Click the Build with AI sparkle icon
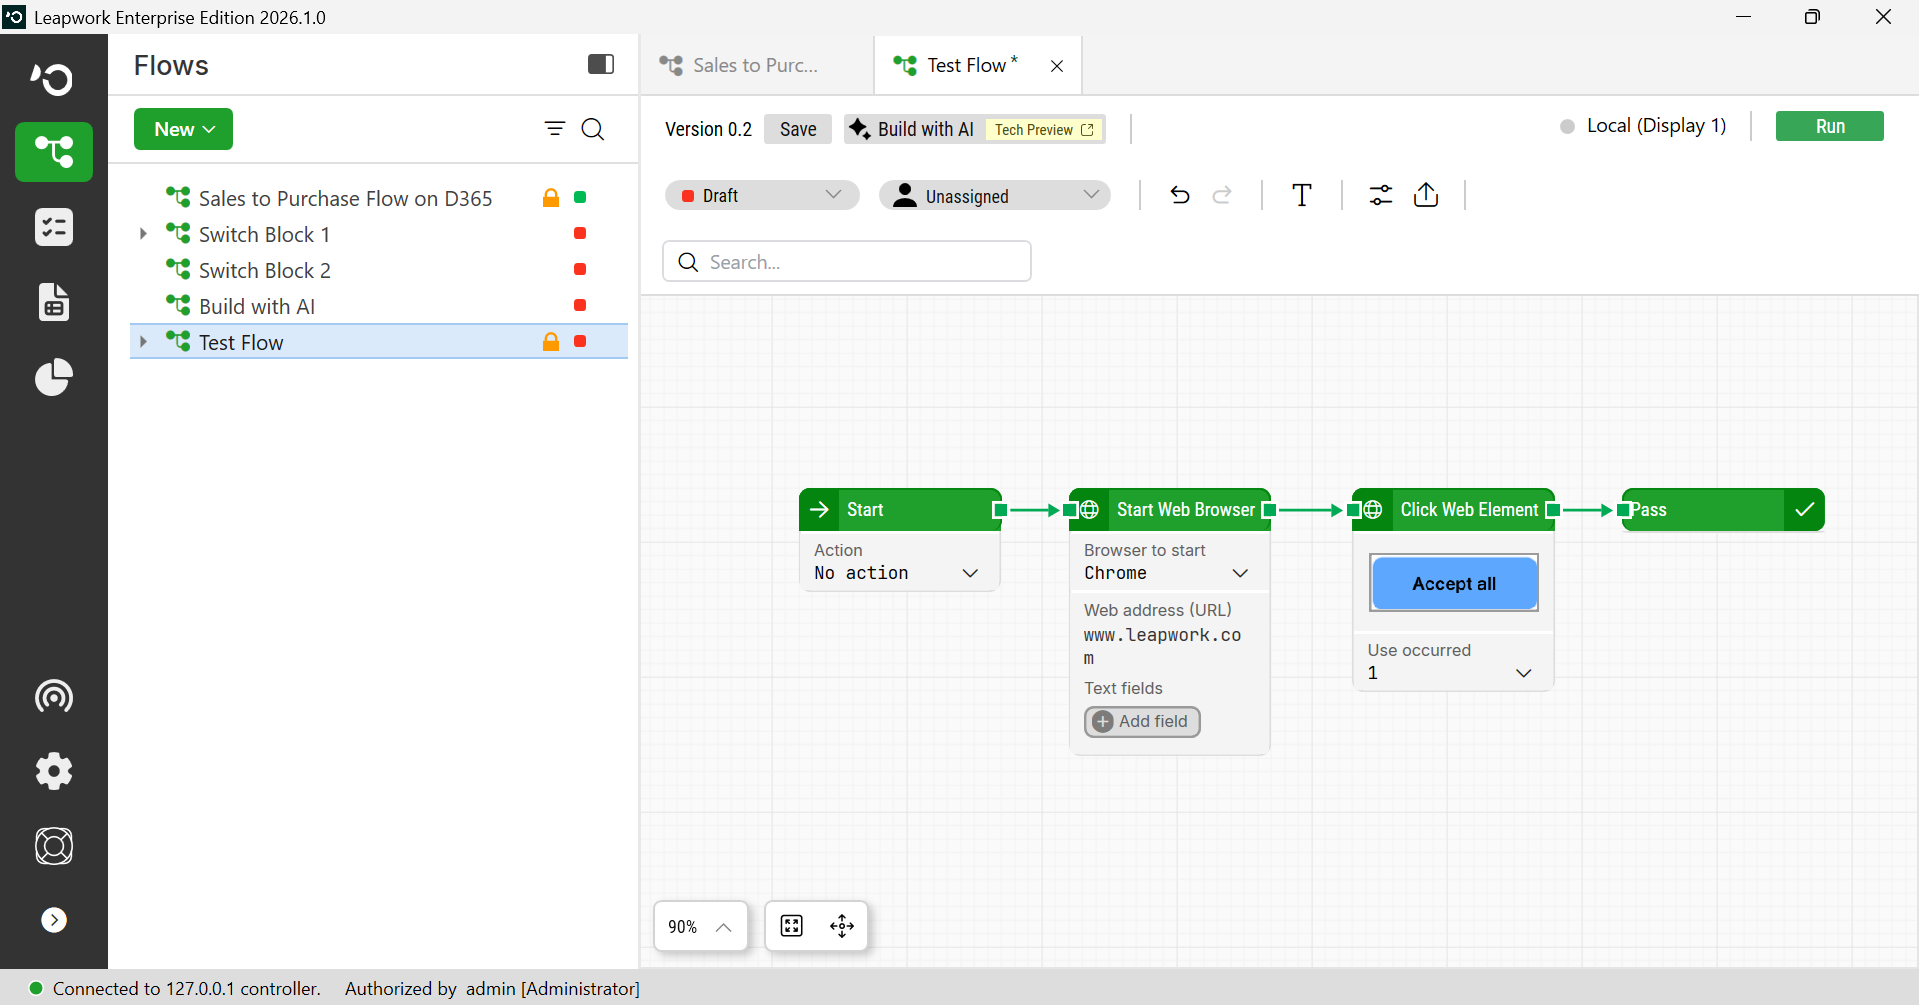The width and height of the screenshot is (1919, 1005). pos(859,129)
